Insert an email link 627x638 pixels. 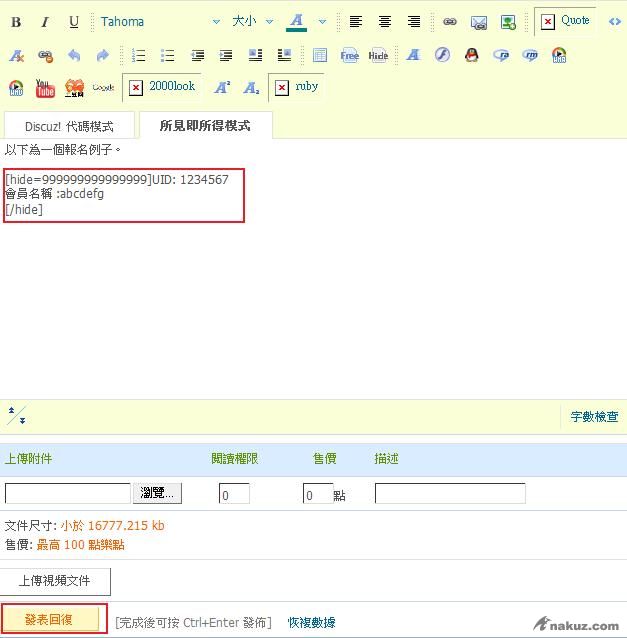pyautogui.click(x=479, y=22)
